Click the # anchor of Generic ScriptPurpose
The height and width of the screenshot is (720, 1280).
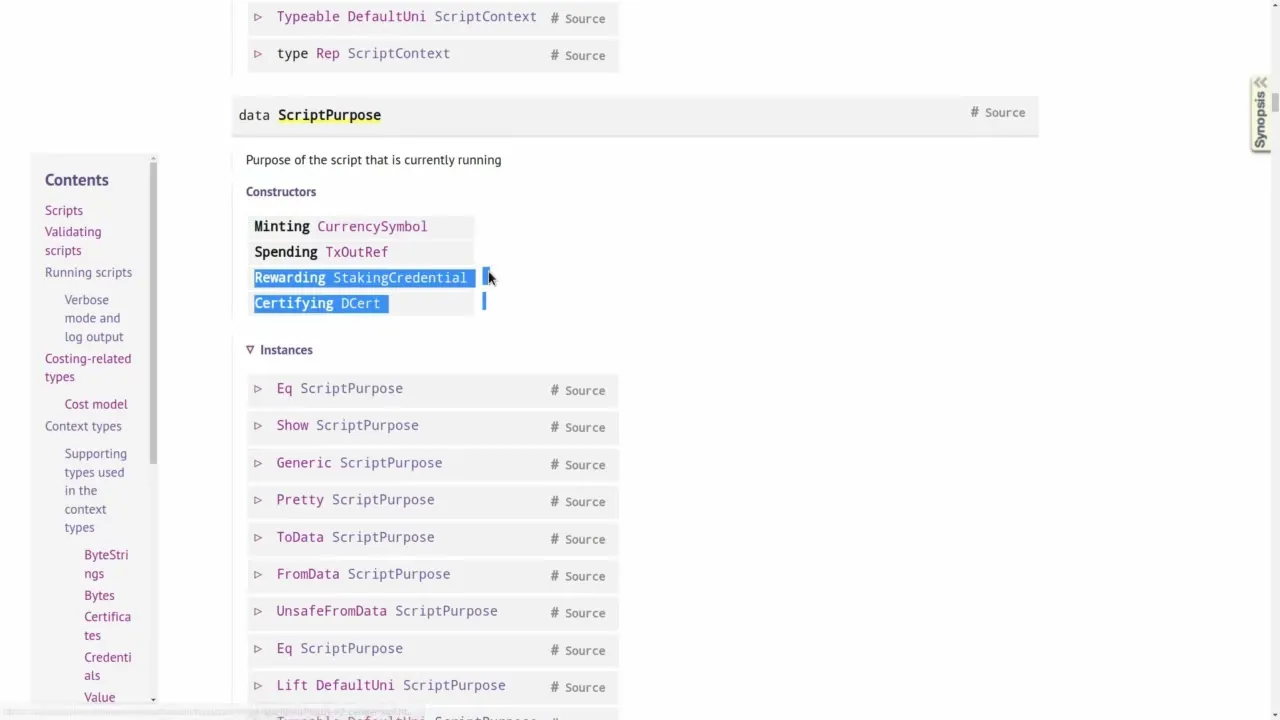tap(554, 464)
